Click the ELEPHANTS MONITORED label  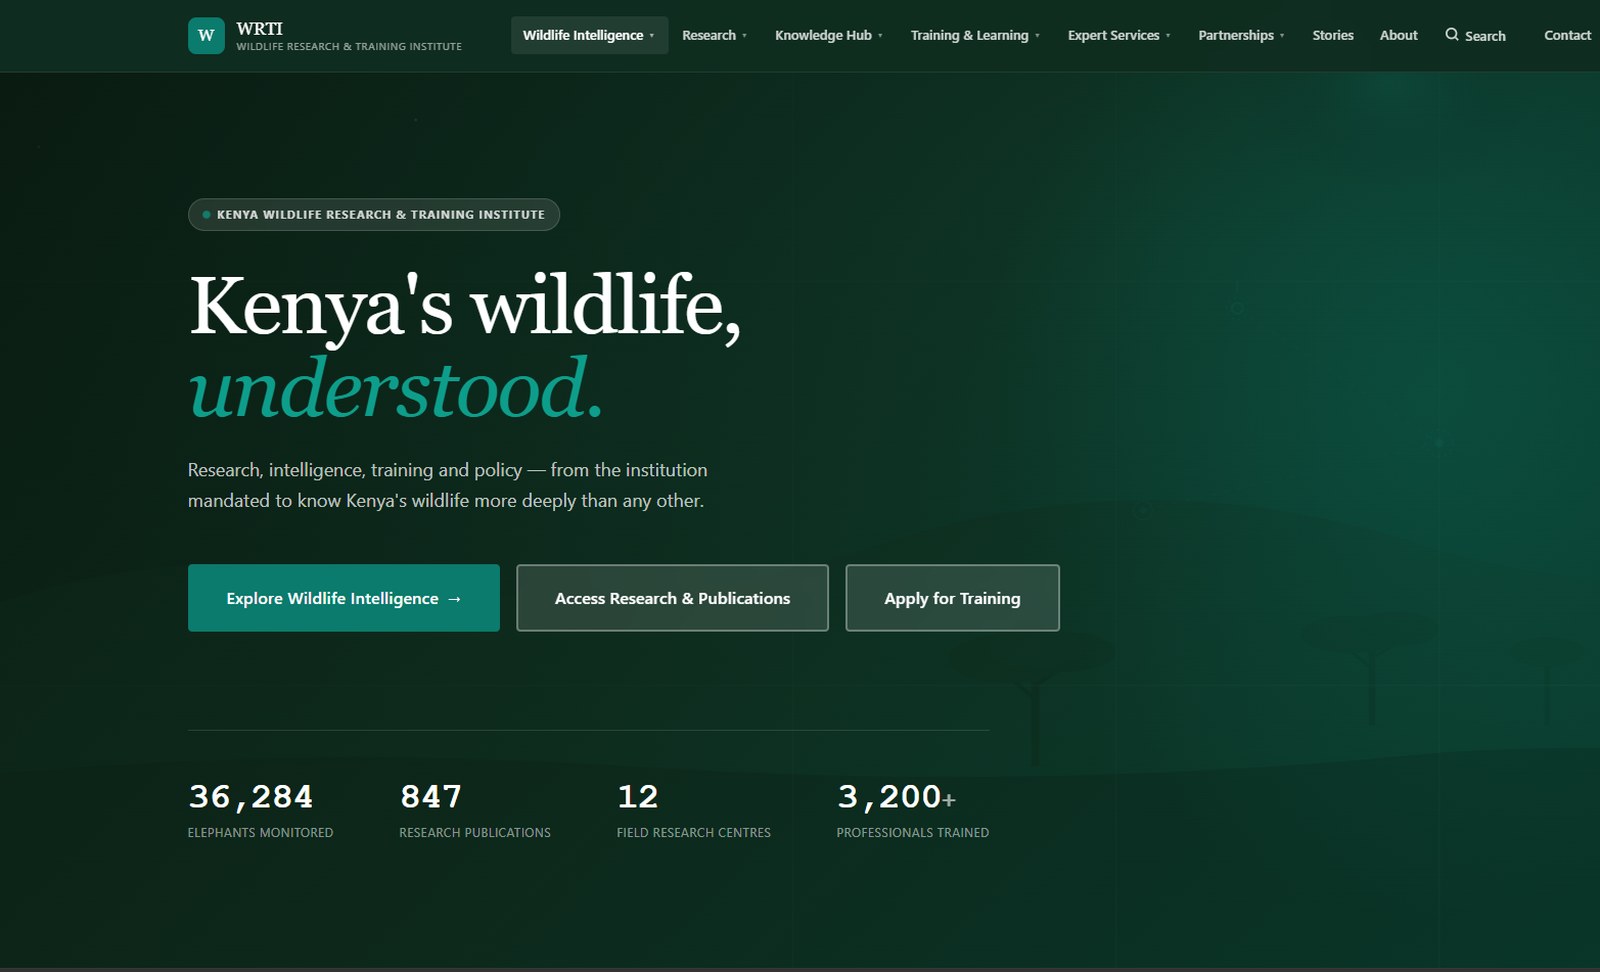(261, 832)
